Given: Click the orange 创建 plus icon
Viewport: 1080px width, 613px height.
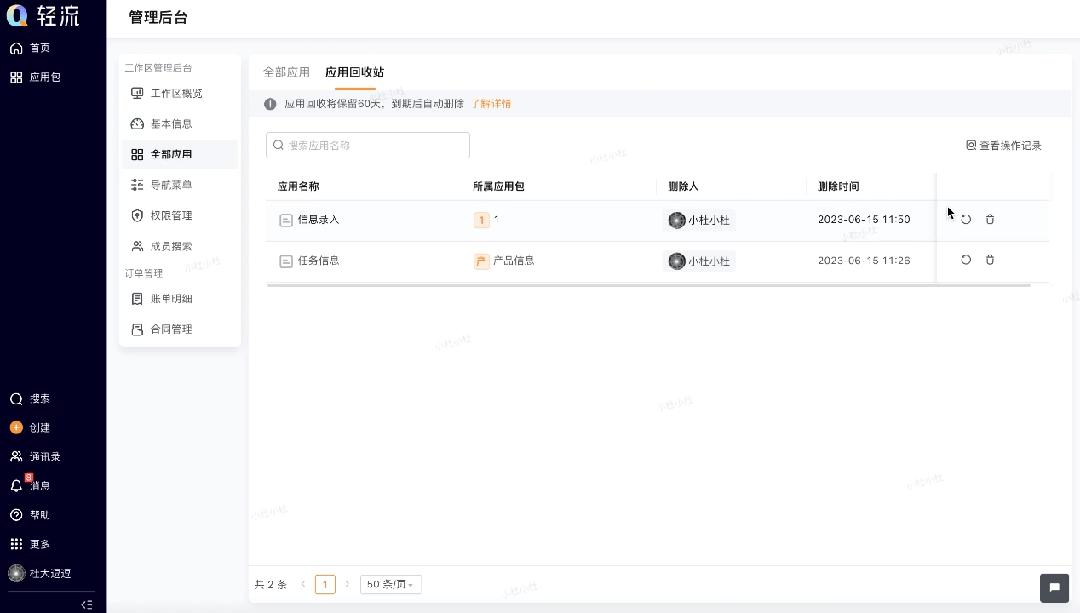Looking at the screenshot, I should coord(15,427).
